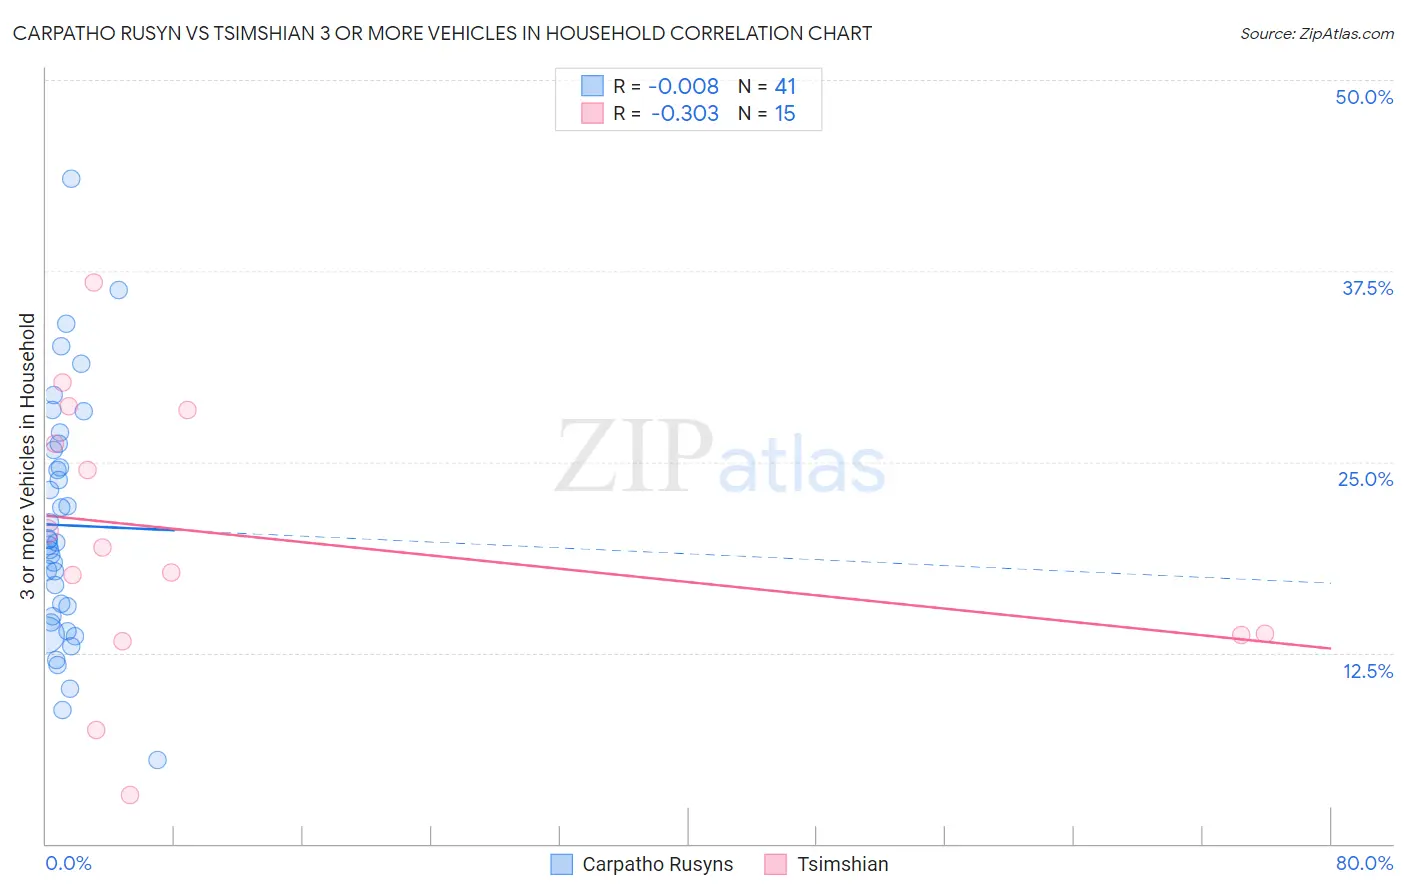
Task: Click the lowest blue data point
Action: click(x=157, y=760)
